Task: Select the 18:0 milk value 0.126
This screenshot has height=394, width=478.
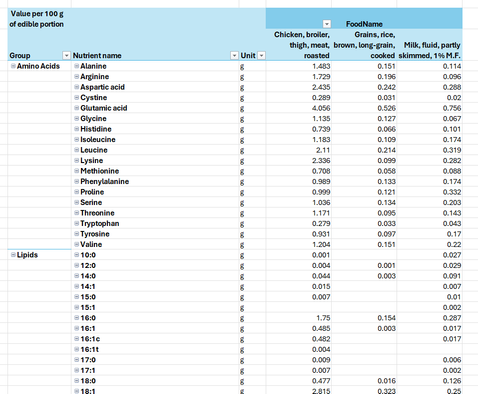Action: point(430,381)
